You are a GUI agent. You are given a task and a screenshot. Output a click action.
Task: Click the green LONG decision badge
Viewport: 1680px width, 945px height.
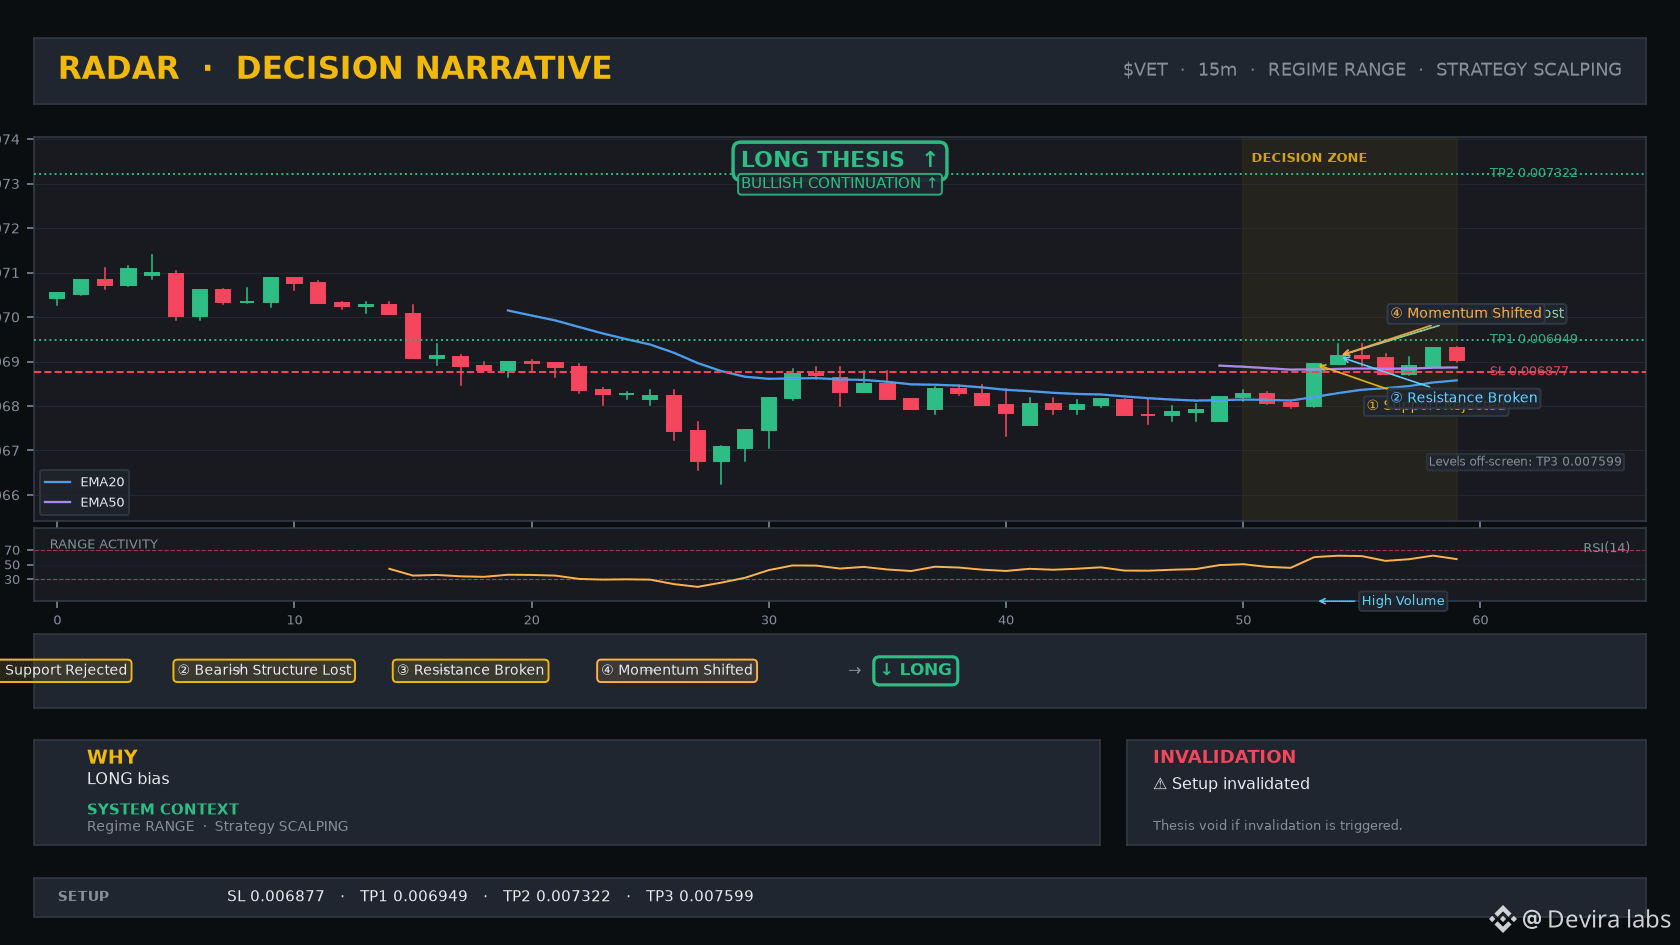pyautogui.click(x=915, y=670)
